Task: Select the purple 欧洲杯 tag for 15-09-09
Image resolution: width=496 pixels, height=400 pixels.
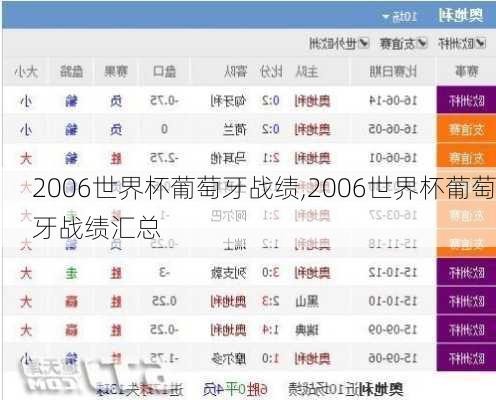Action: pyautogui.click(x=466, y=330)
